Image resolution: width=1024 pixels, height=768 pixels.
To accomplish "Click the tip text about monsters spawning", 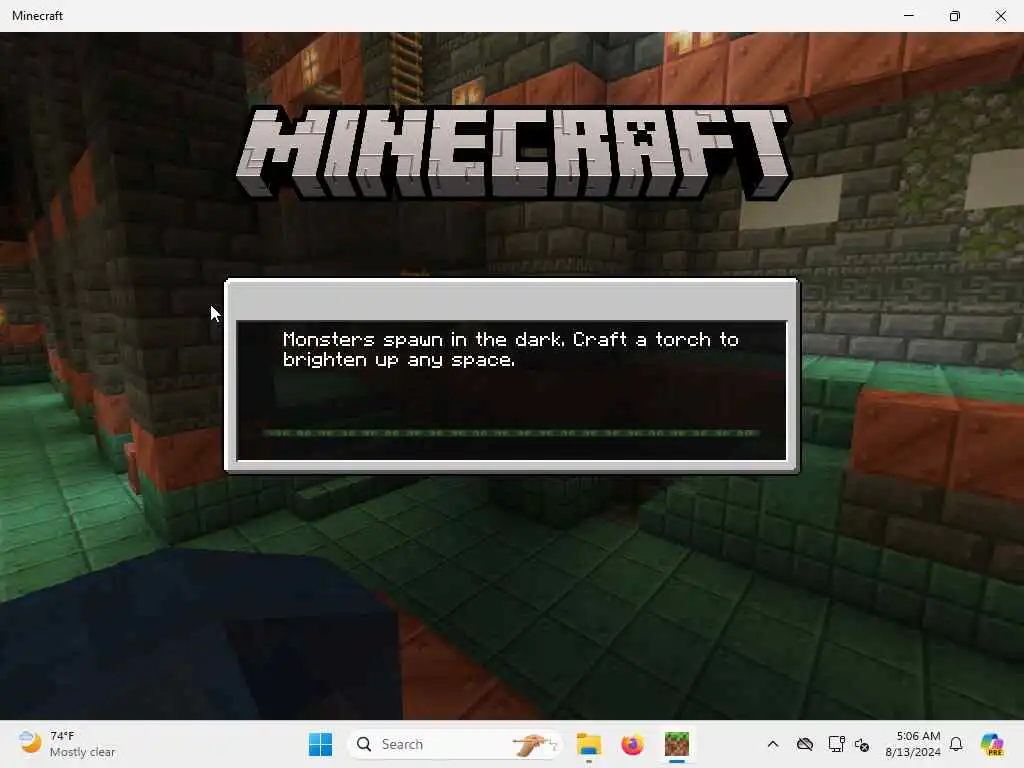I will pyautogui.click(x=511, y=349).
